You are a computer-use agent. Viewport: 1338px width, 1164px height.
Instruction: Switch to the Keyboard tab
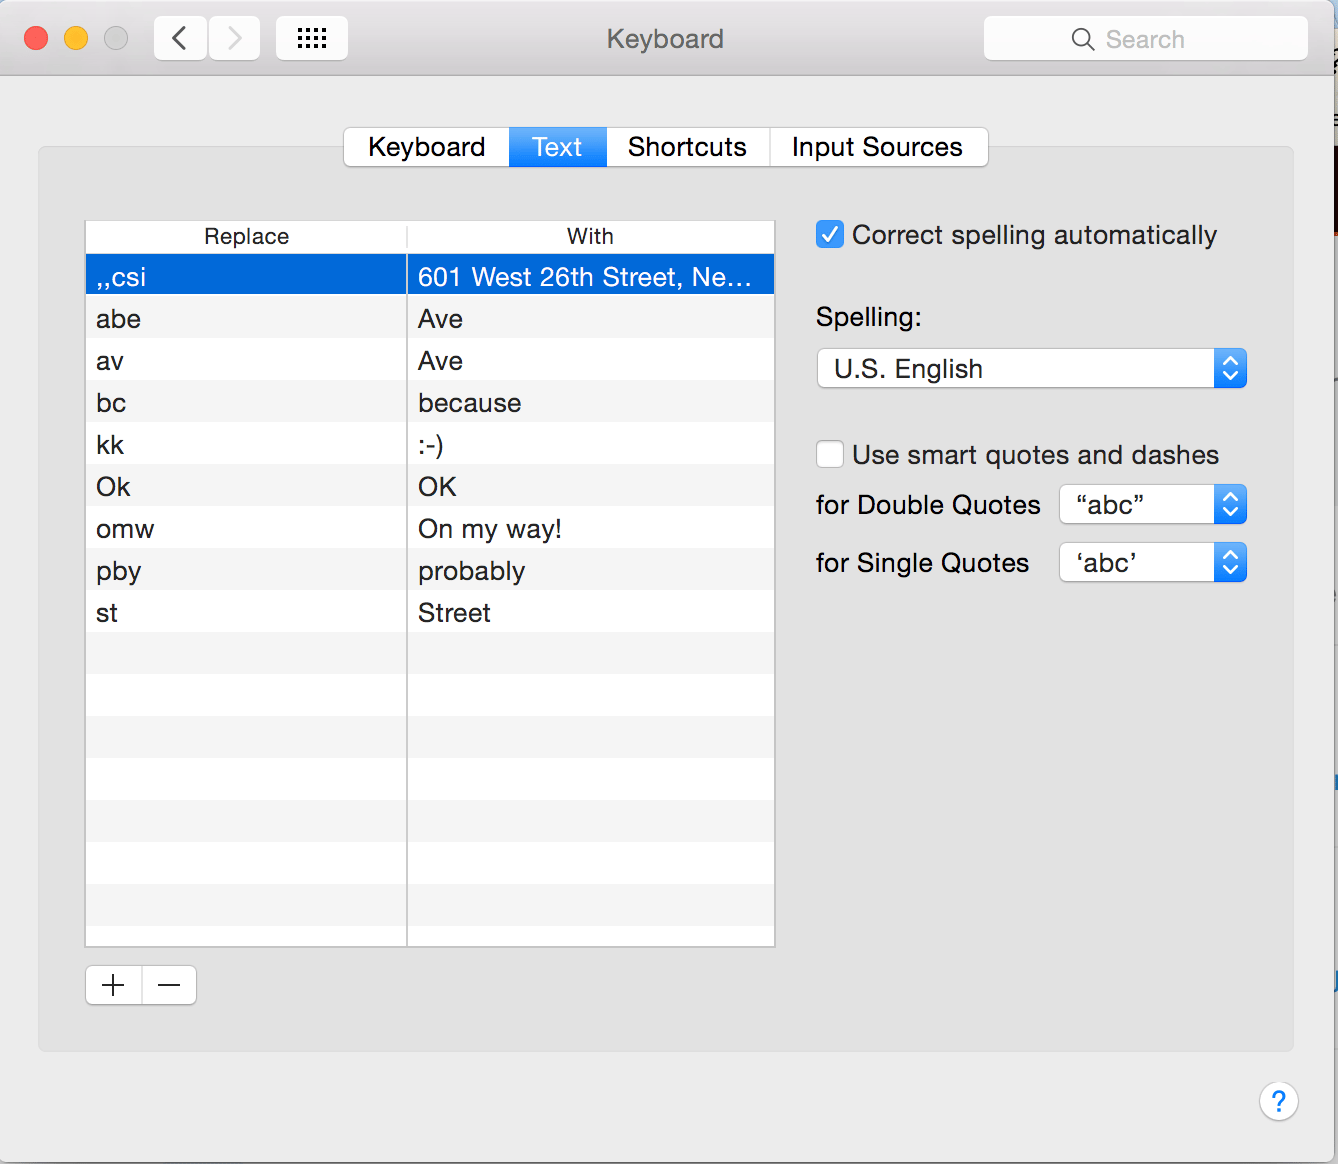pos(427,147)
